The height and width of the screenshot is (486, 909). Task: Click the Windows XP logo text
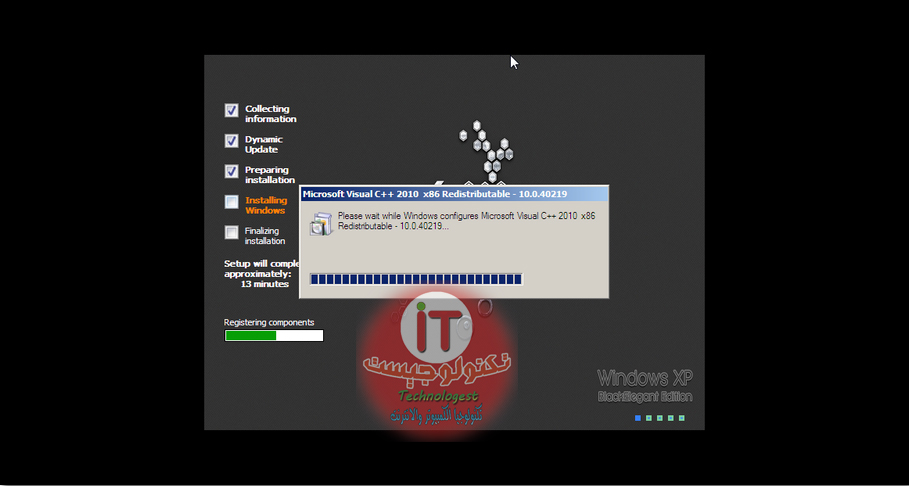tap(645, 378)
